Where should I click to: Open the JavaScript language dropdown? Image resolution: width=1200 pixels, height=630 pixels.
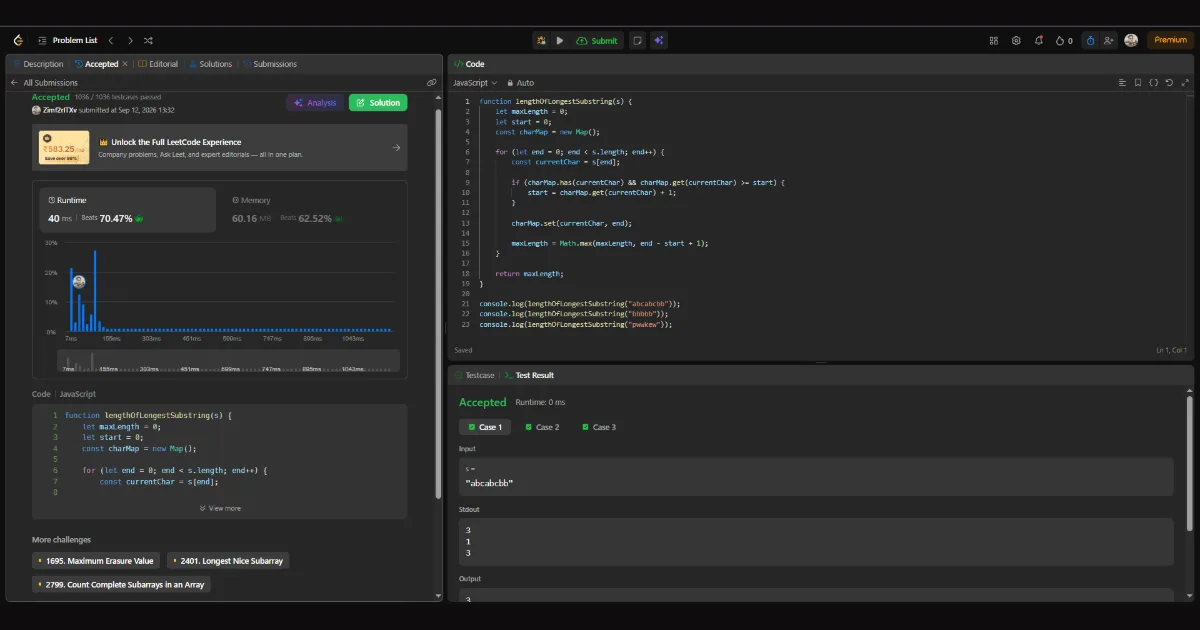(x=475, y=83)
